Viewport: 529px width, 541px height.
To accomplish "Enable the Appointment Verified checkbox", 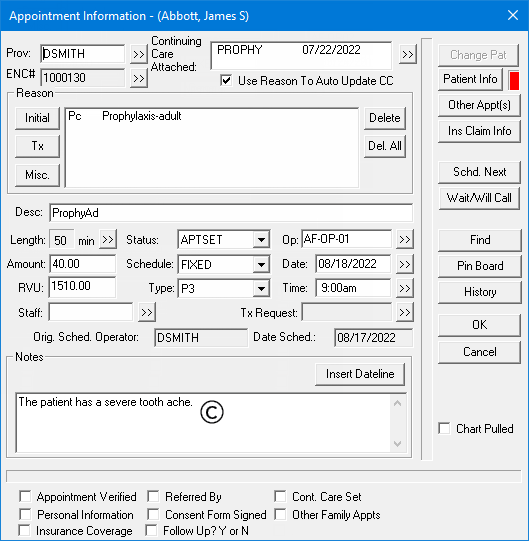I will pos(25,497).
